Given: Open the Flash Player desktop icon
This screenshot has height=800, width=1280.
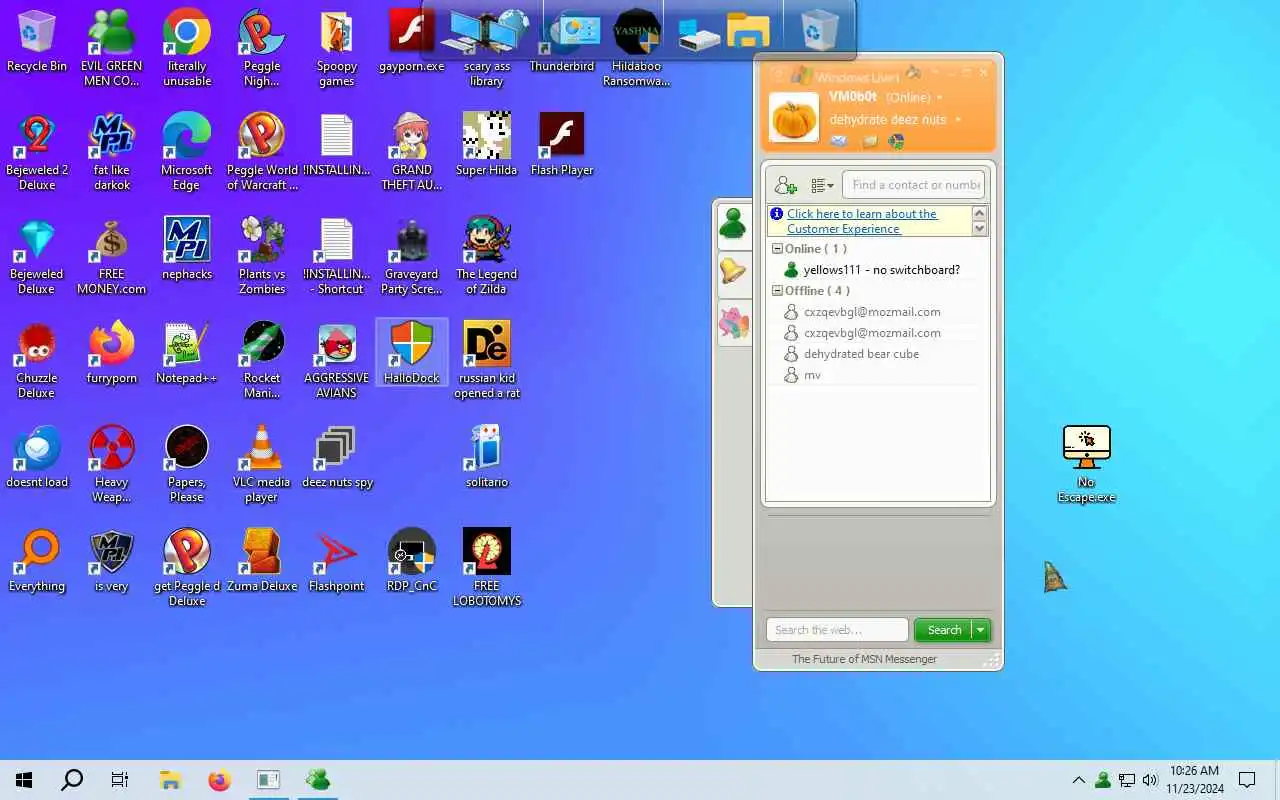Looking at the screenshot, I should click(x=562, y=146).
